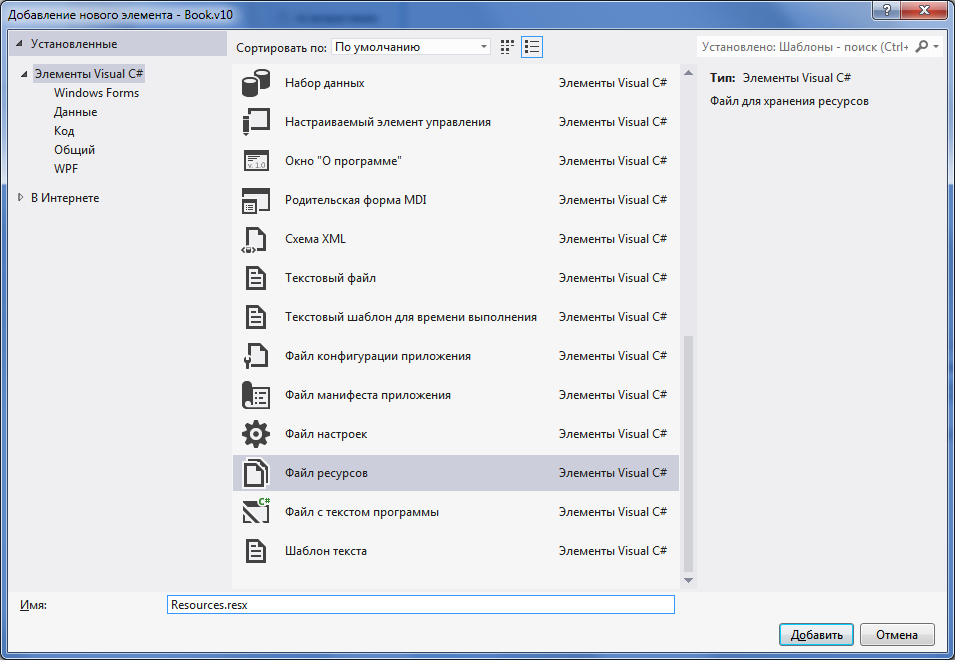Select the Файл с текстом программы icon

[x=256, y=512]
